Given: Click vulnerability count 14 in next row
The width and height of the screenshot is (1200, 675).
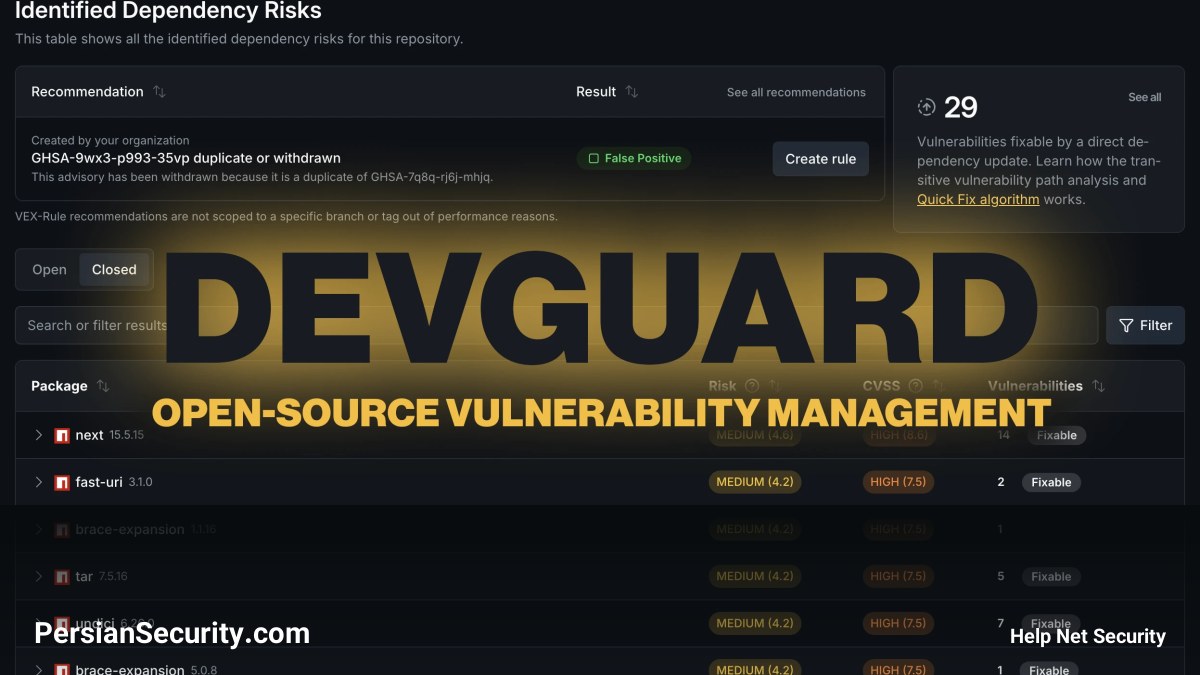Looking at the screenshot, I should (x=1004, y=435).
